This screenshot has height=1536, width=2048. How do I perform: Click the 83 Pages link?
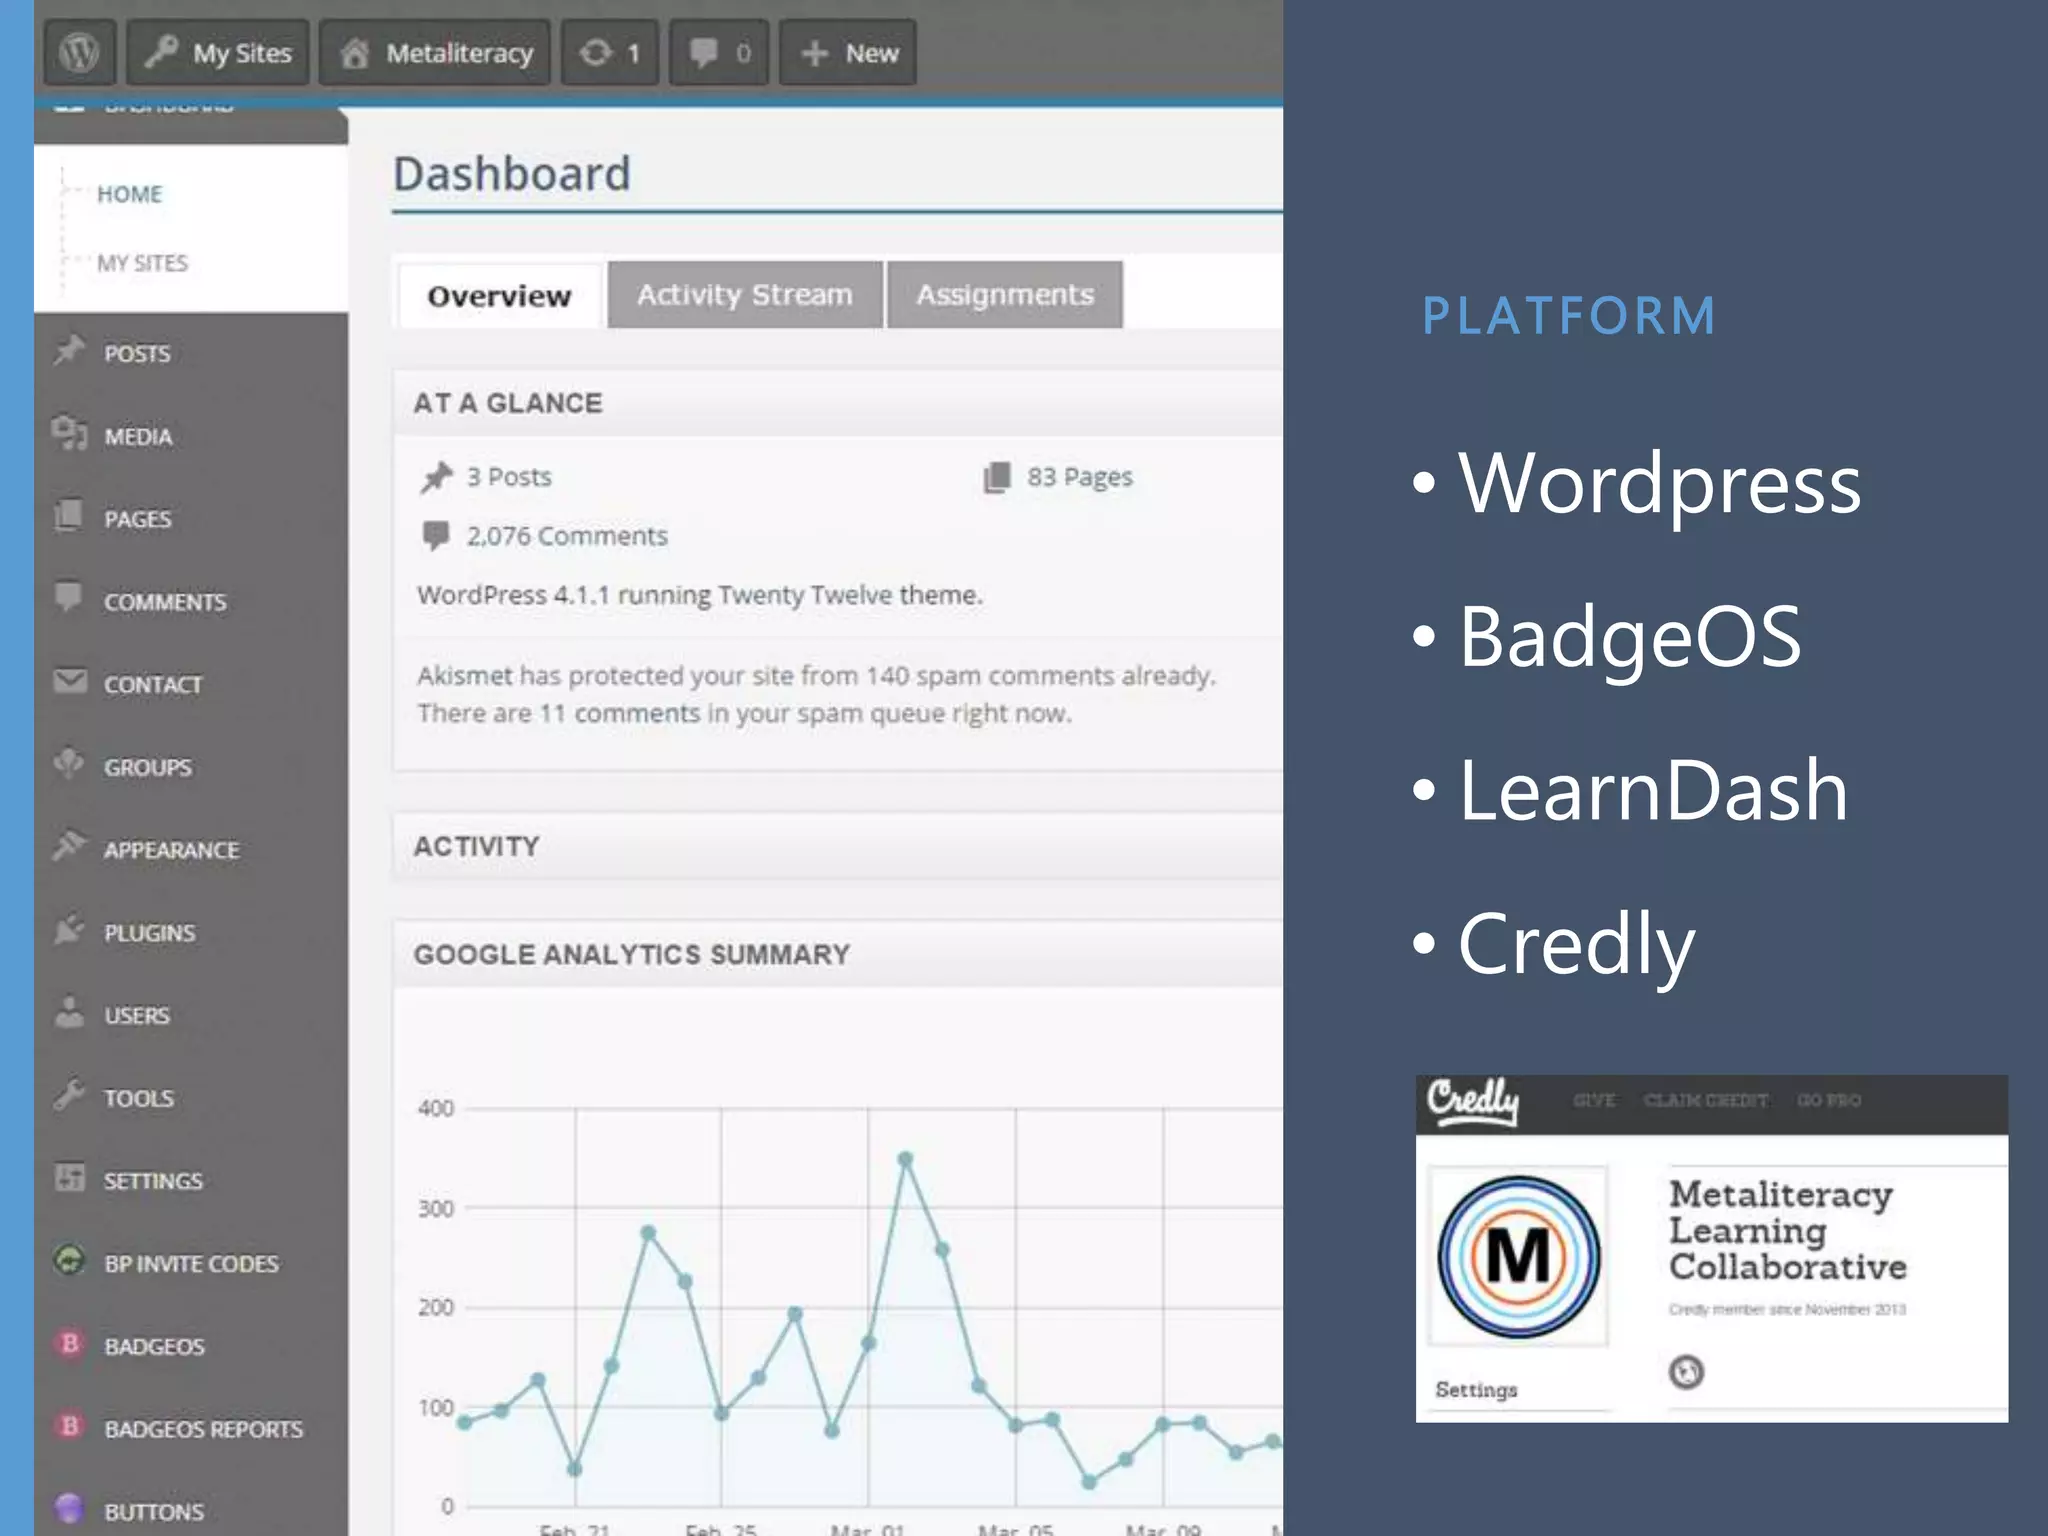[1080, 477]
